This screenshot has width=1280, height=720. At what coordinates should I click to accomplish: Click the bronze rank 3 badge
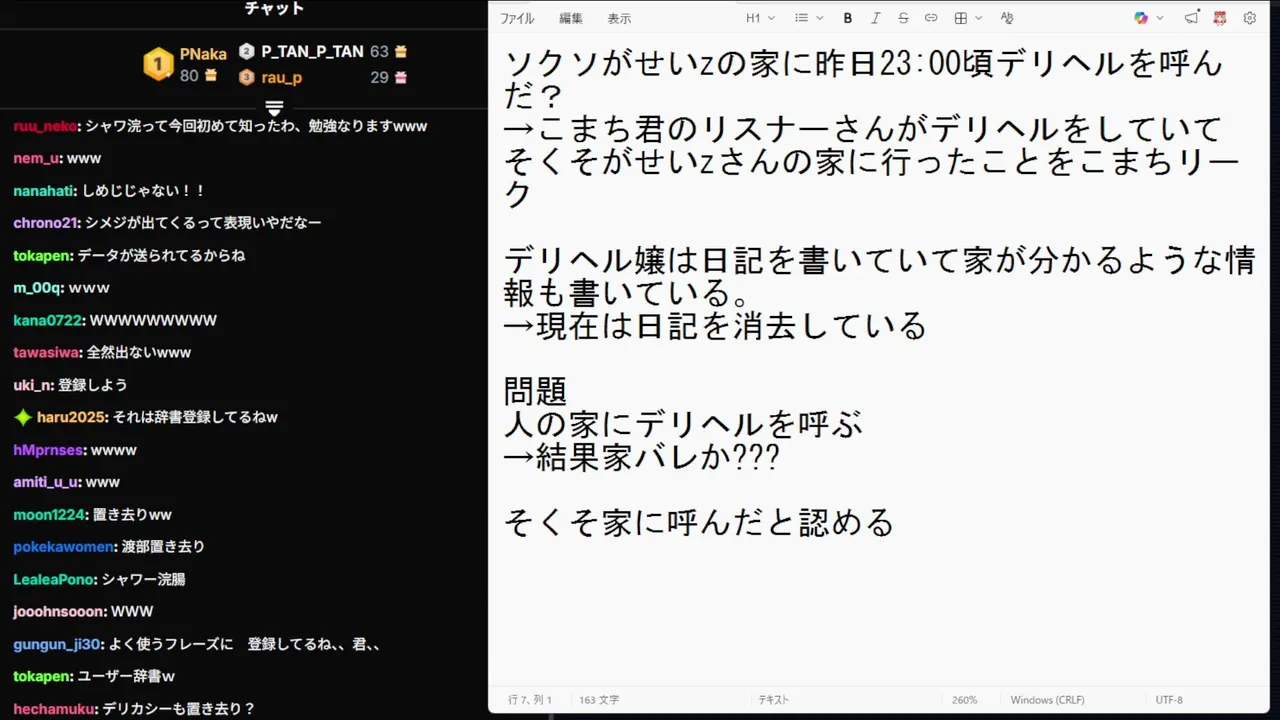[x=247, y=77]
